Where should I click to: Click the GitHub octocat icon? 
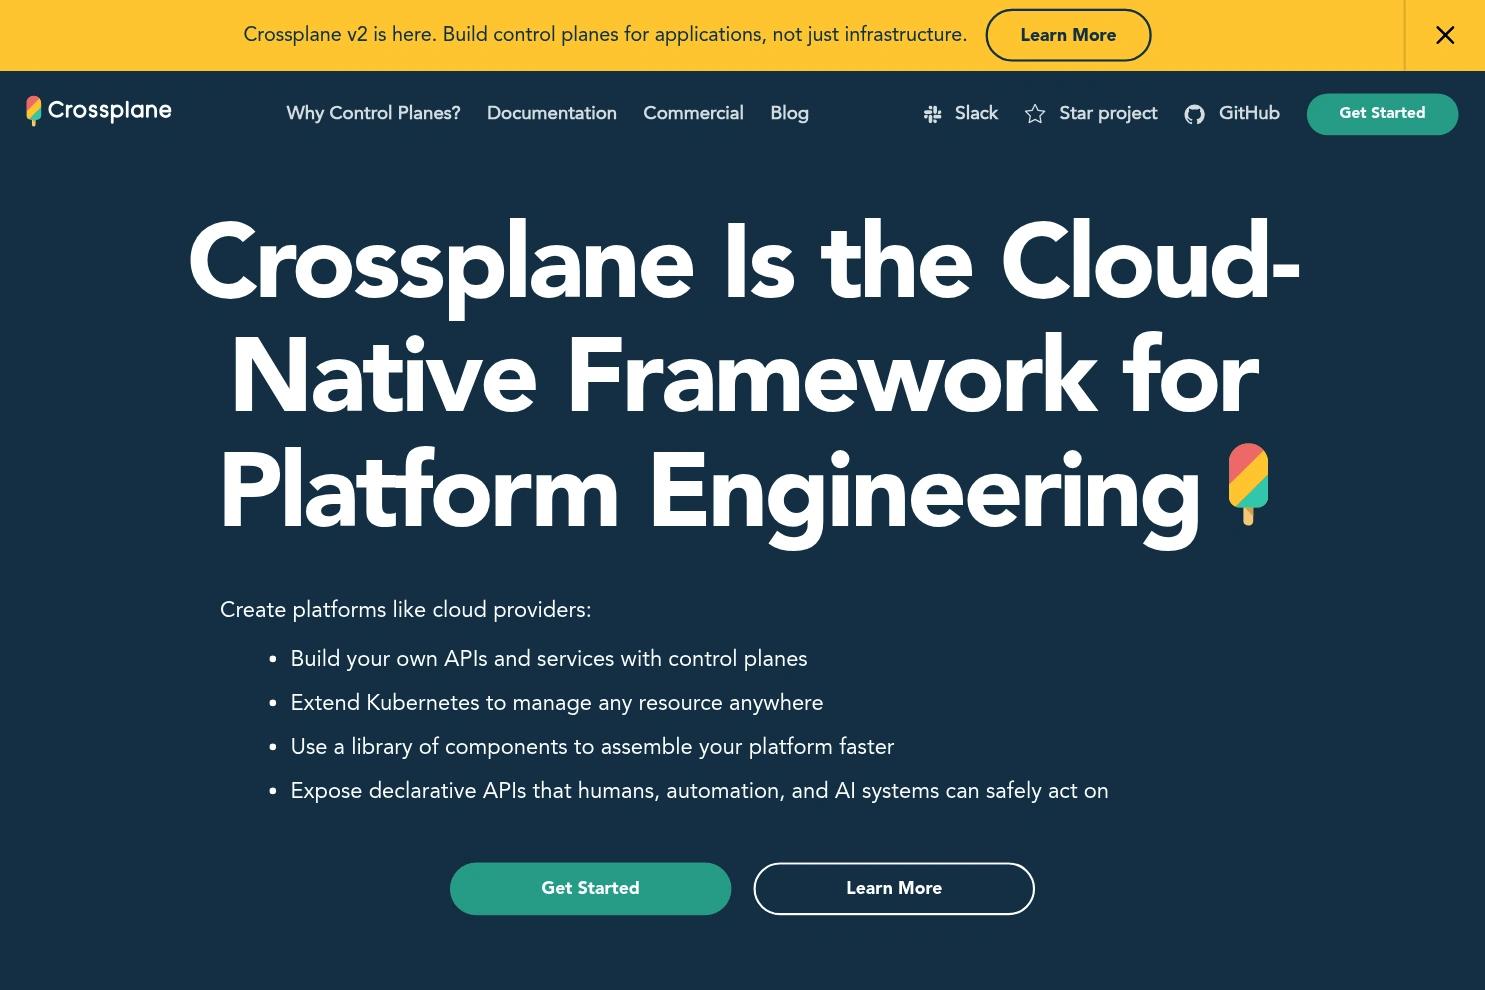tap(1194, 114)
